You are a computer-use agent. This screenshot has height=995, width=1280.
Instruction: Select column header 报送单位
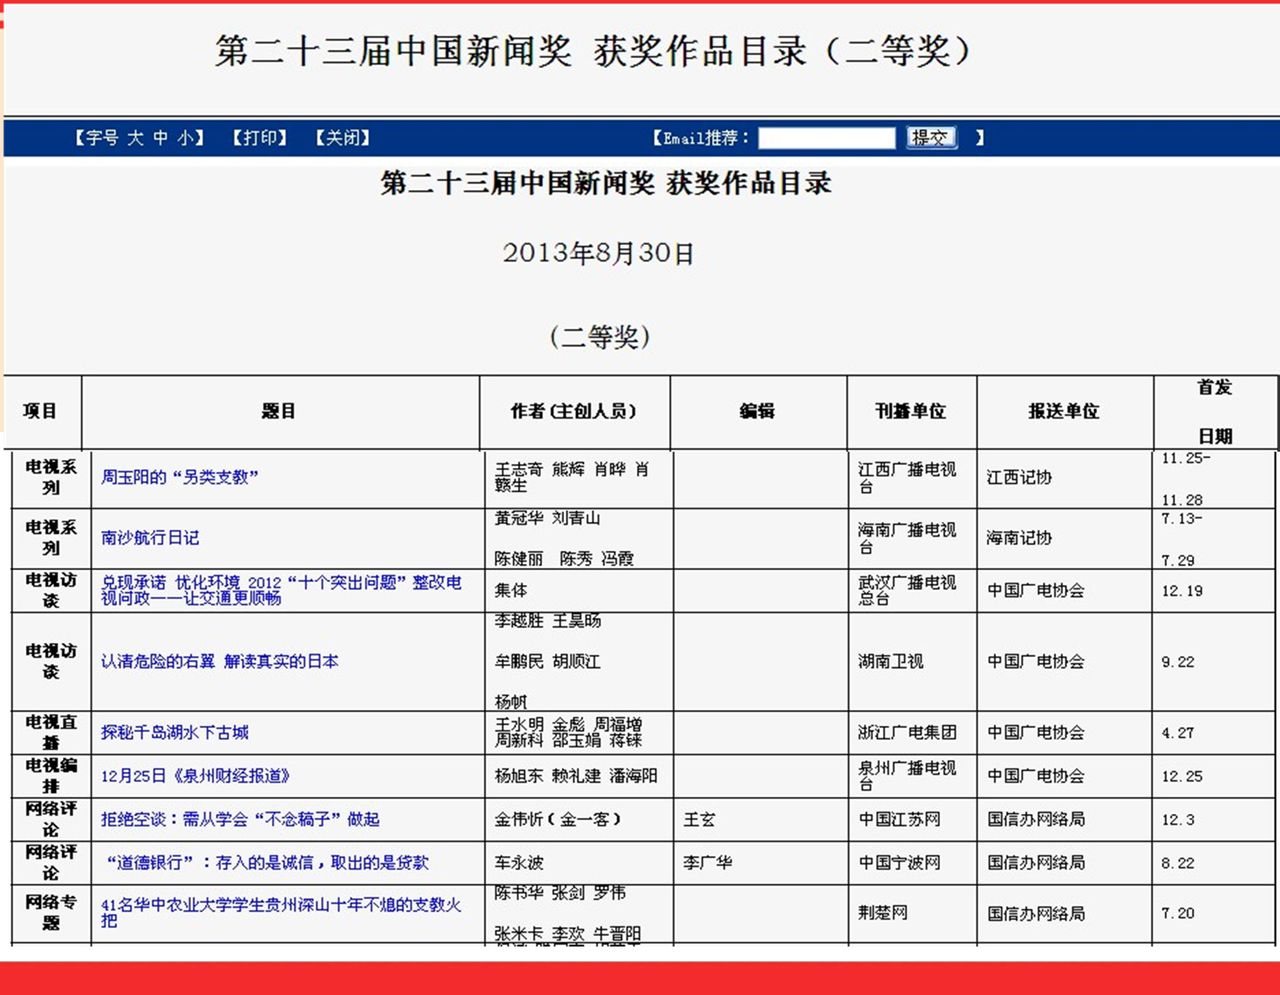1064,411
